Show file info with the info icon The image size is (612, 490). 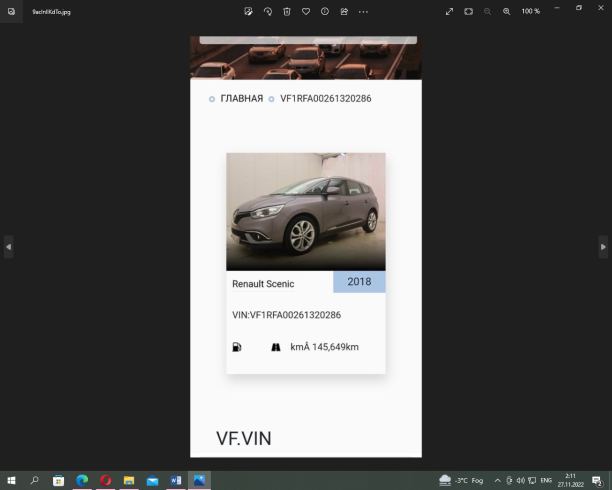325,12
